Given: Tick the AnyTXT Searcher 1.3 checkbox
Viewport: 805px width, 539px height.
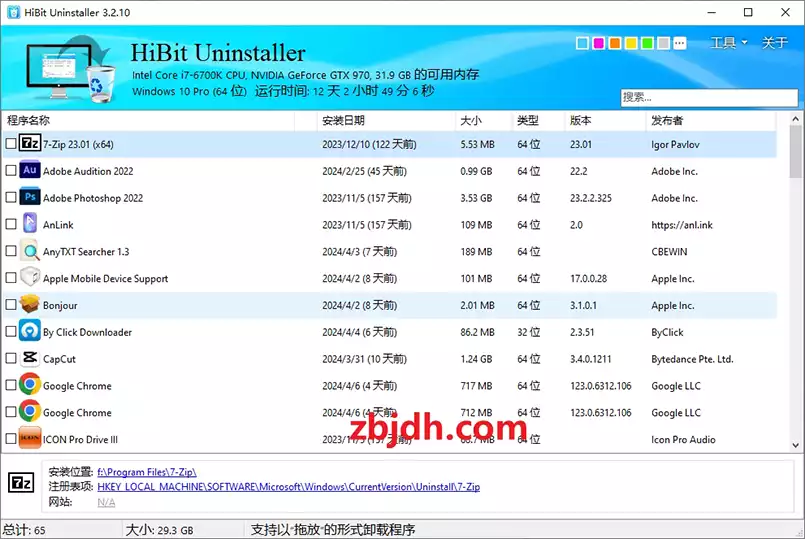Looking at the screenshot, I should pyautogui.click(x=11, y=251).
